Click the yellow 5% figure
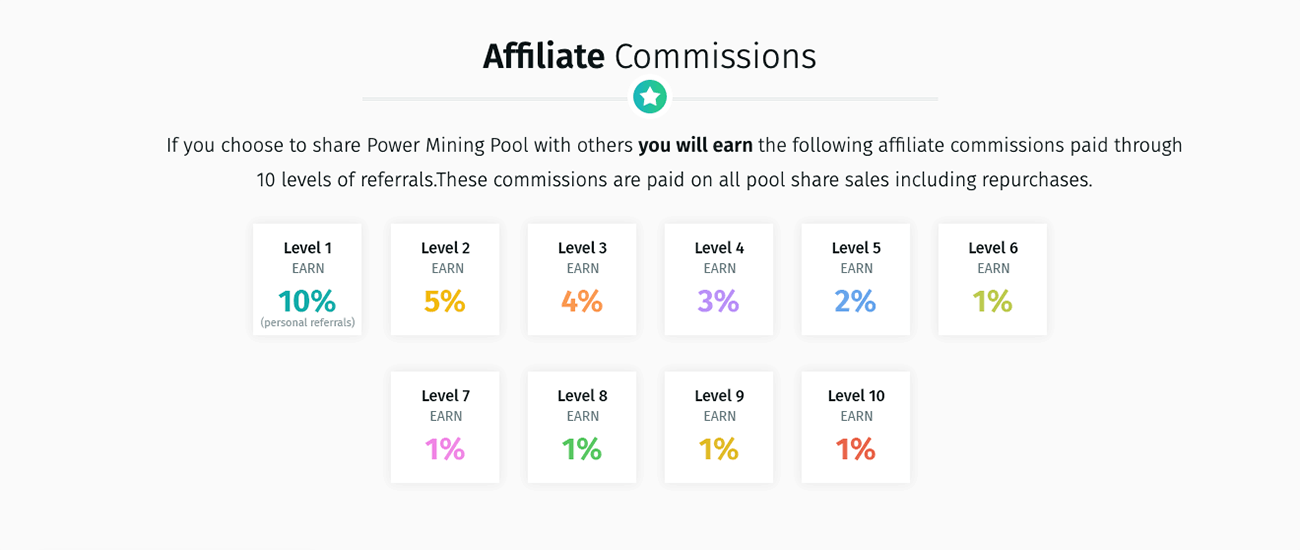 point(445,301)
